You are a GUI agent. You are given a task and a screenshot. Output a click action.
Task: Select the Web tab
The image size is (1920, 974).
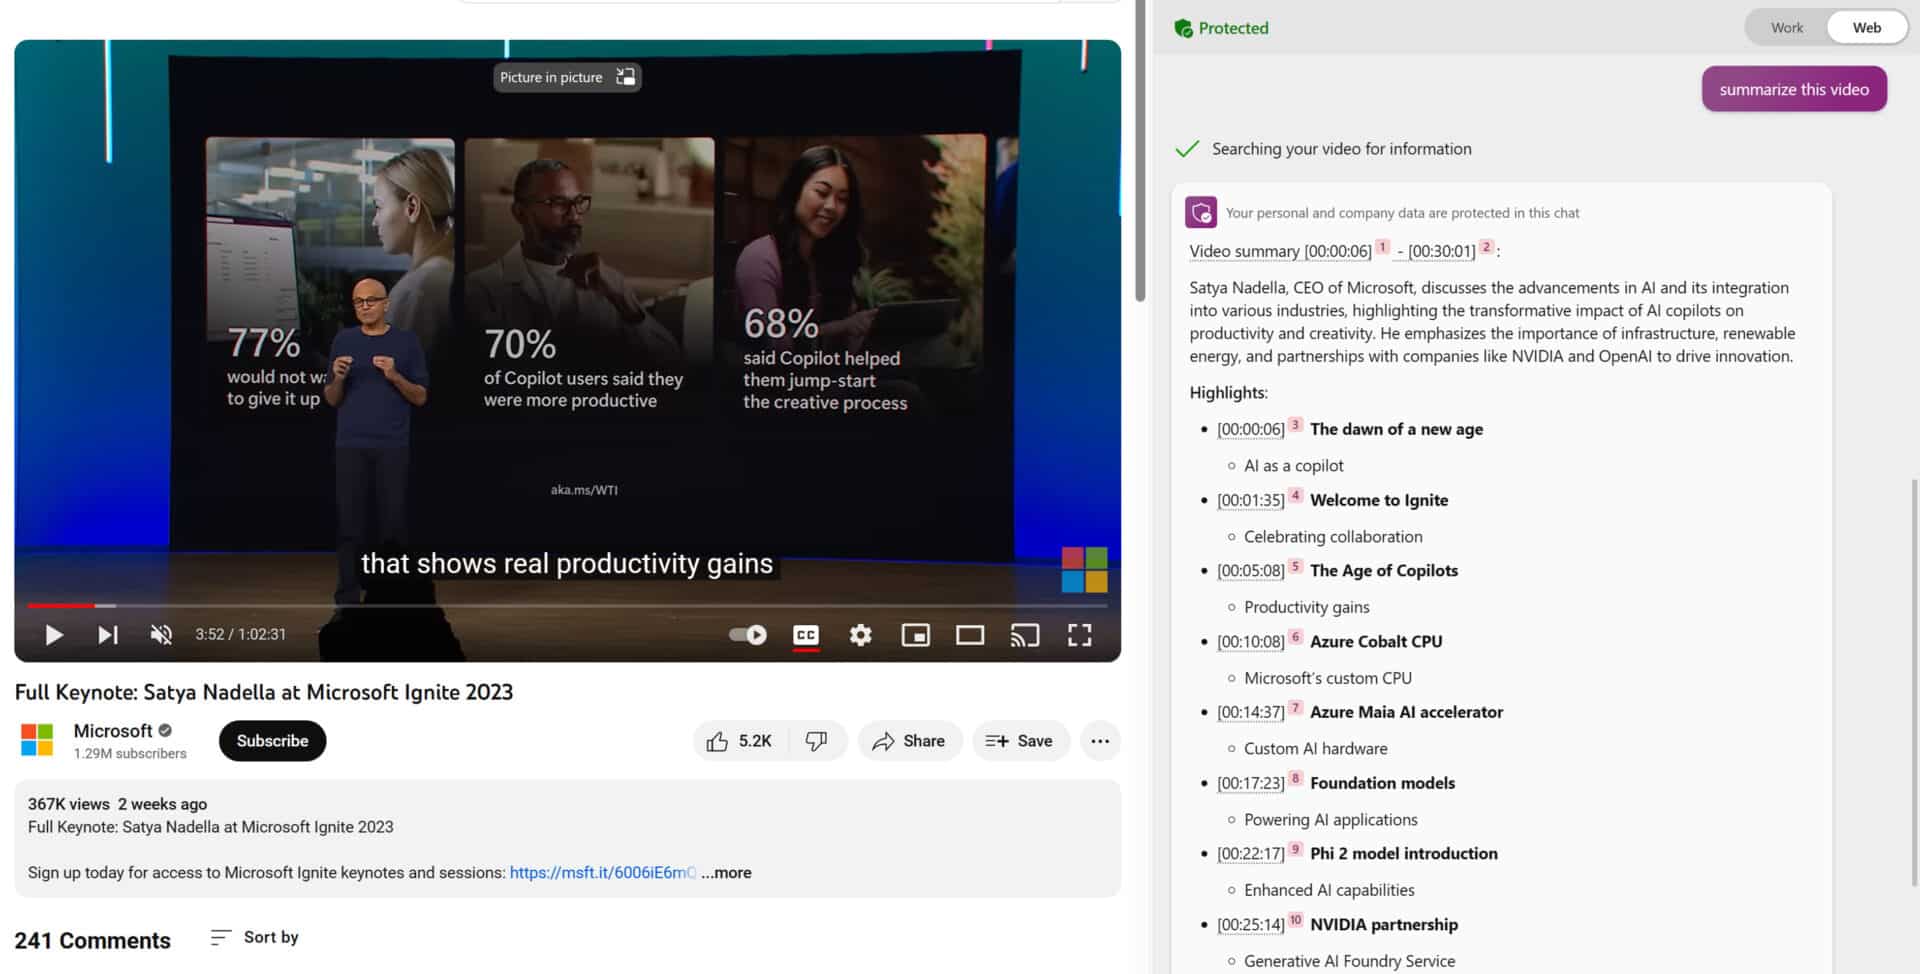tap(1866, 27)
